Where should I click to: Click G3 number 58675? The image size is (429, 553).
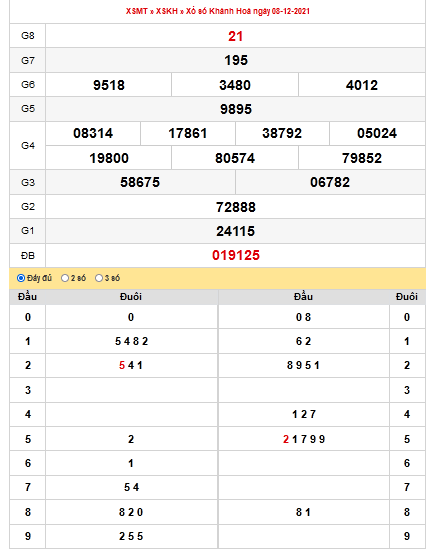click(x=140, y=182)
